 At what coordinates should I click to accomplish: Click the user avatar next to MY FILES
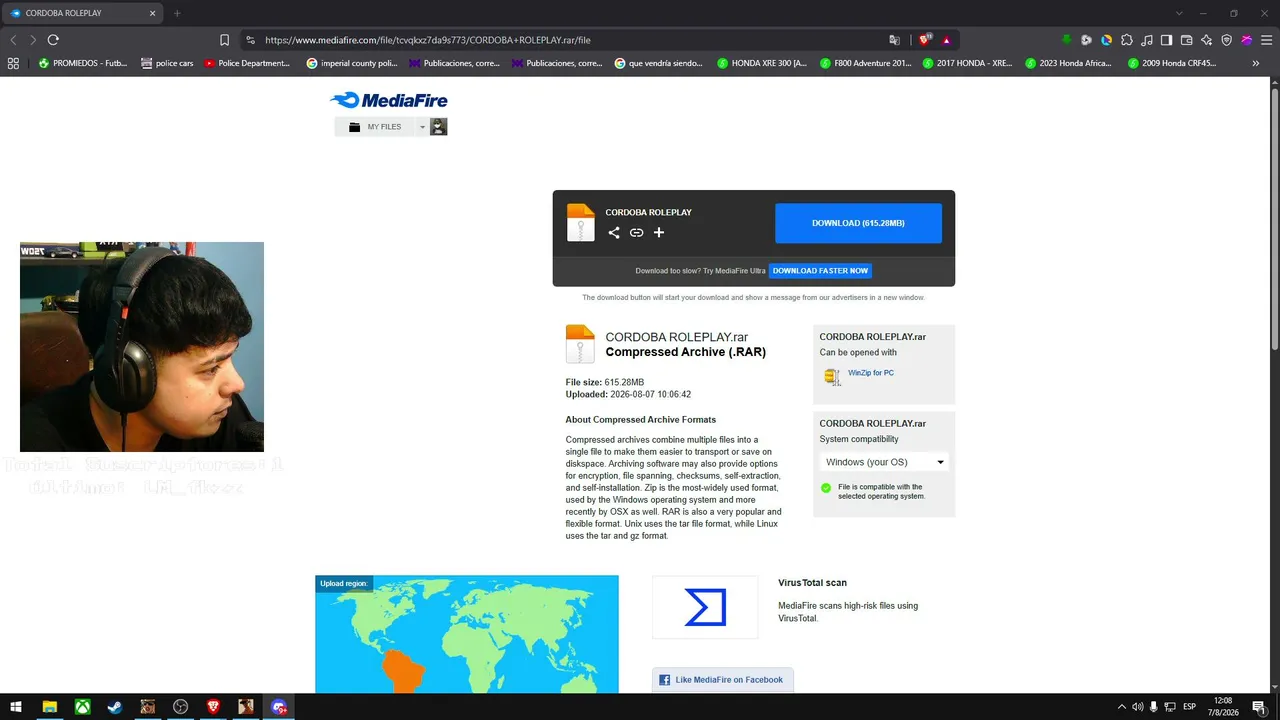(438, 127)
